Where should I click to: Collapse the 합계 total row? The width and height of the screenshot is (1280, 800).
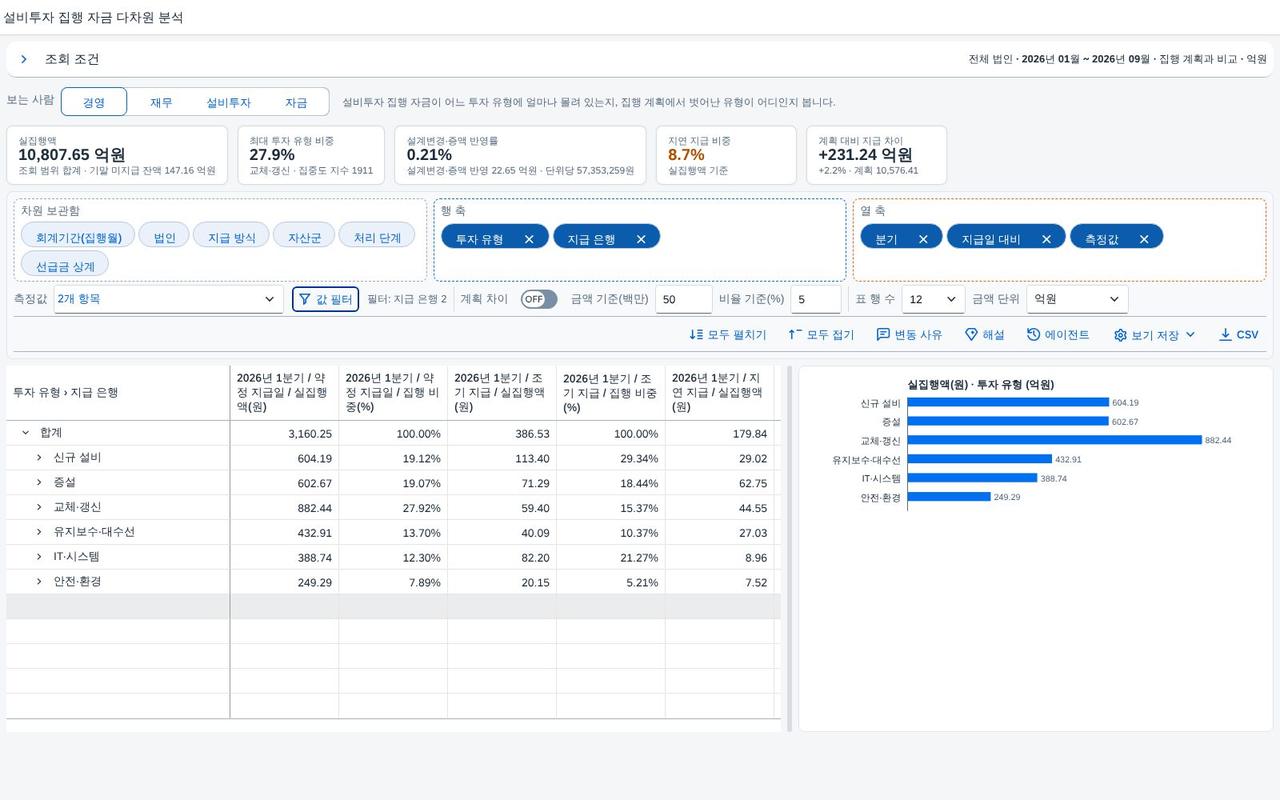tap(25, 433)
